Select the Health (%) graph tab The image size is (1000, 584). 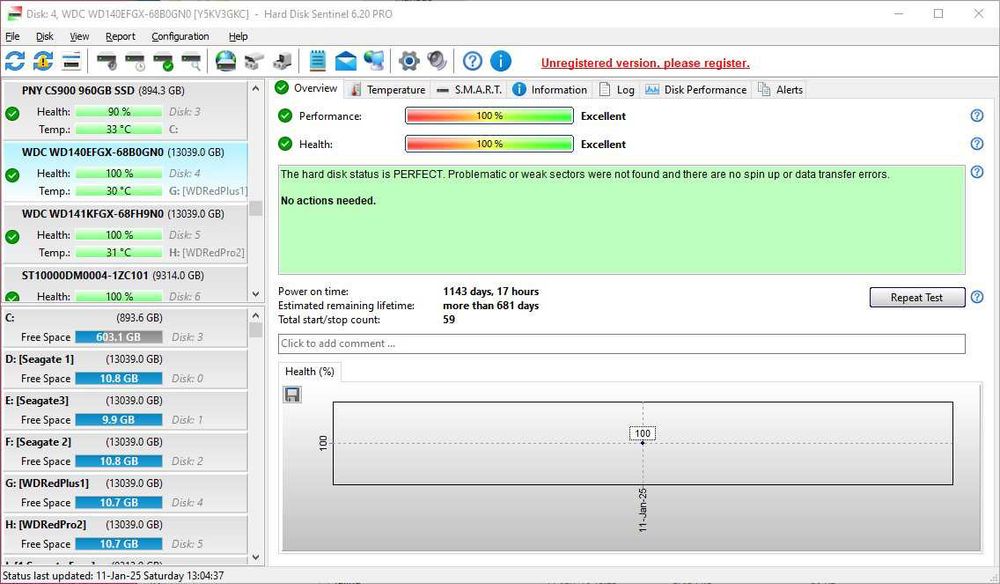point(310,372)
